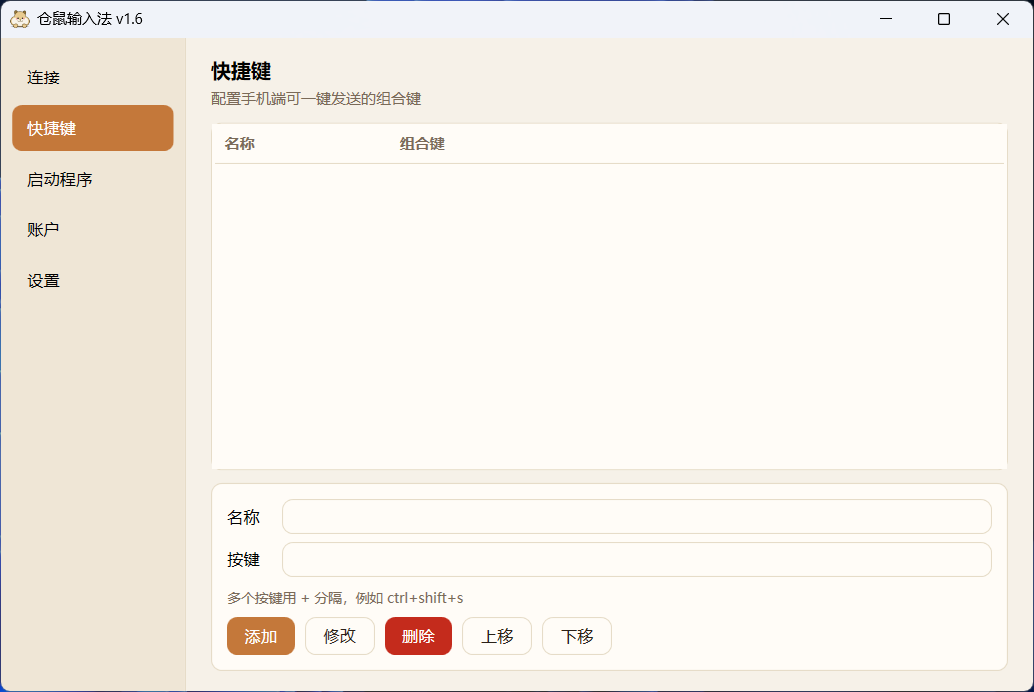Click the 添加 button
Image resolution: width=1034 pixels, height=692 pixels.
260,636
